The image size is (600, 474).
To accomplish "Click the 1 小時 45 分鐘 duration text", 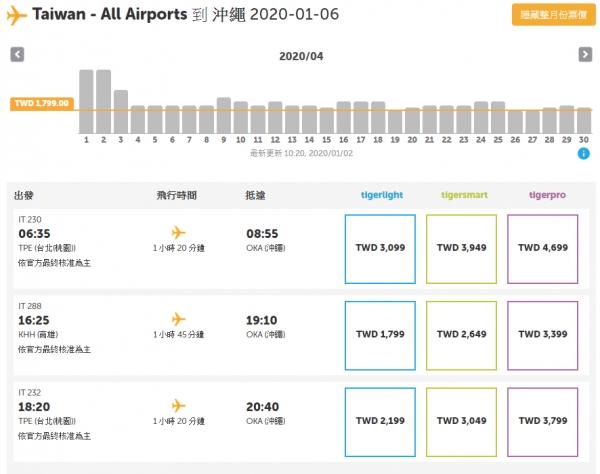I will click(179, 335).
